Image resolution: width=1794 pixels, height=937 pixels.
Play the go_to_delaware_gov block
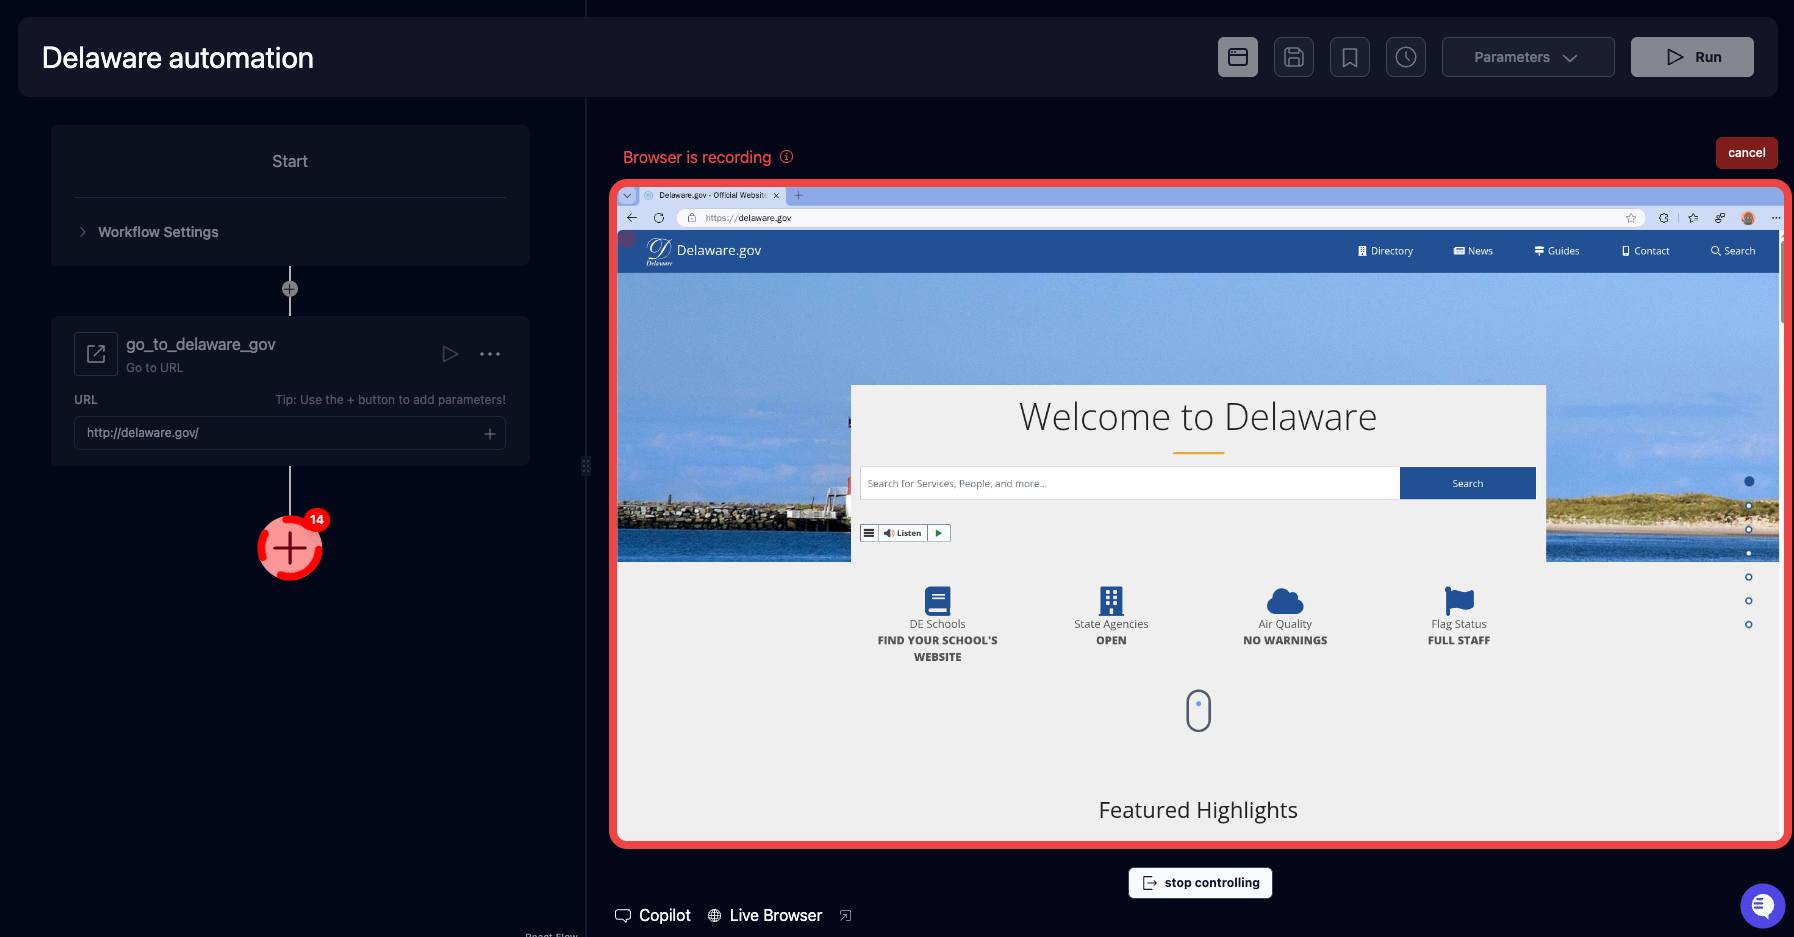click(x=450, y=354)
